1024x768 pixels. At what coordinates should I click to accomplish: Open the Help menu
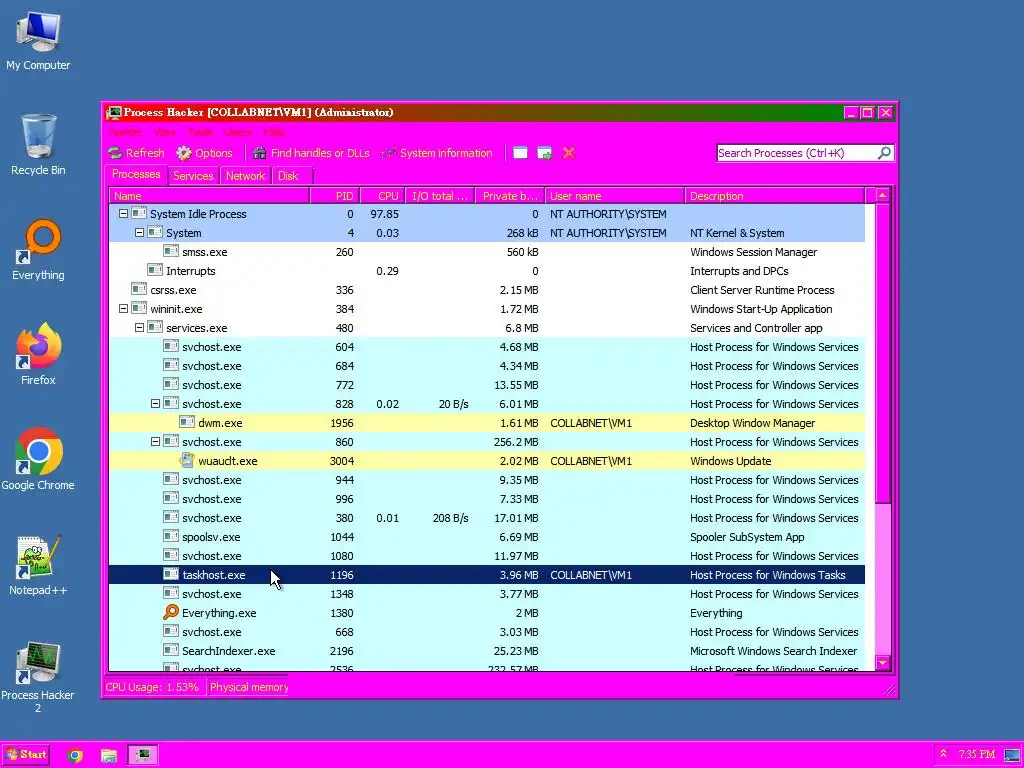[274, 133]
